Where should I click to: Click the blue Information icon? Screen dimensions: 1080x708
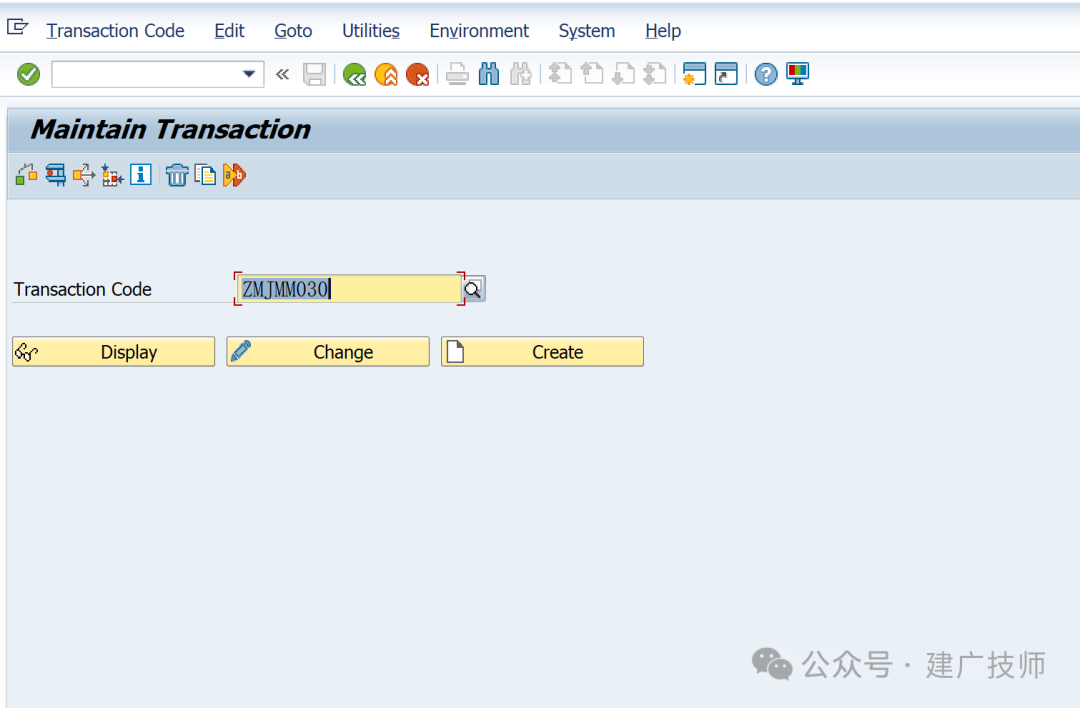141,175
